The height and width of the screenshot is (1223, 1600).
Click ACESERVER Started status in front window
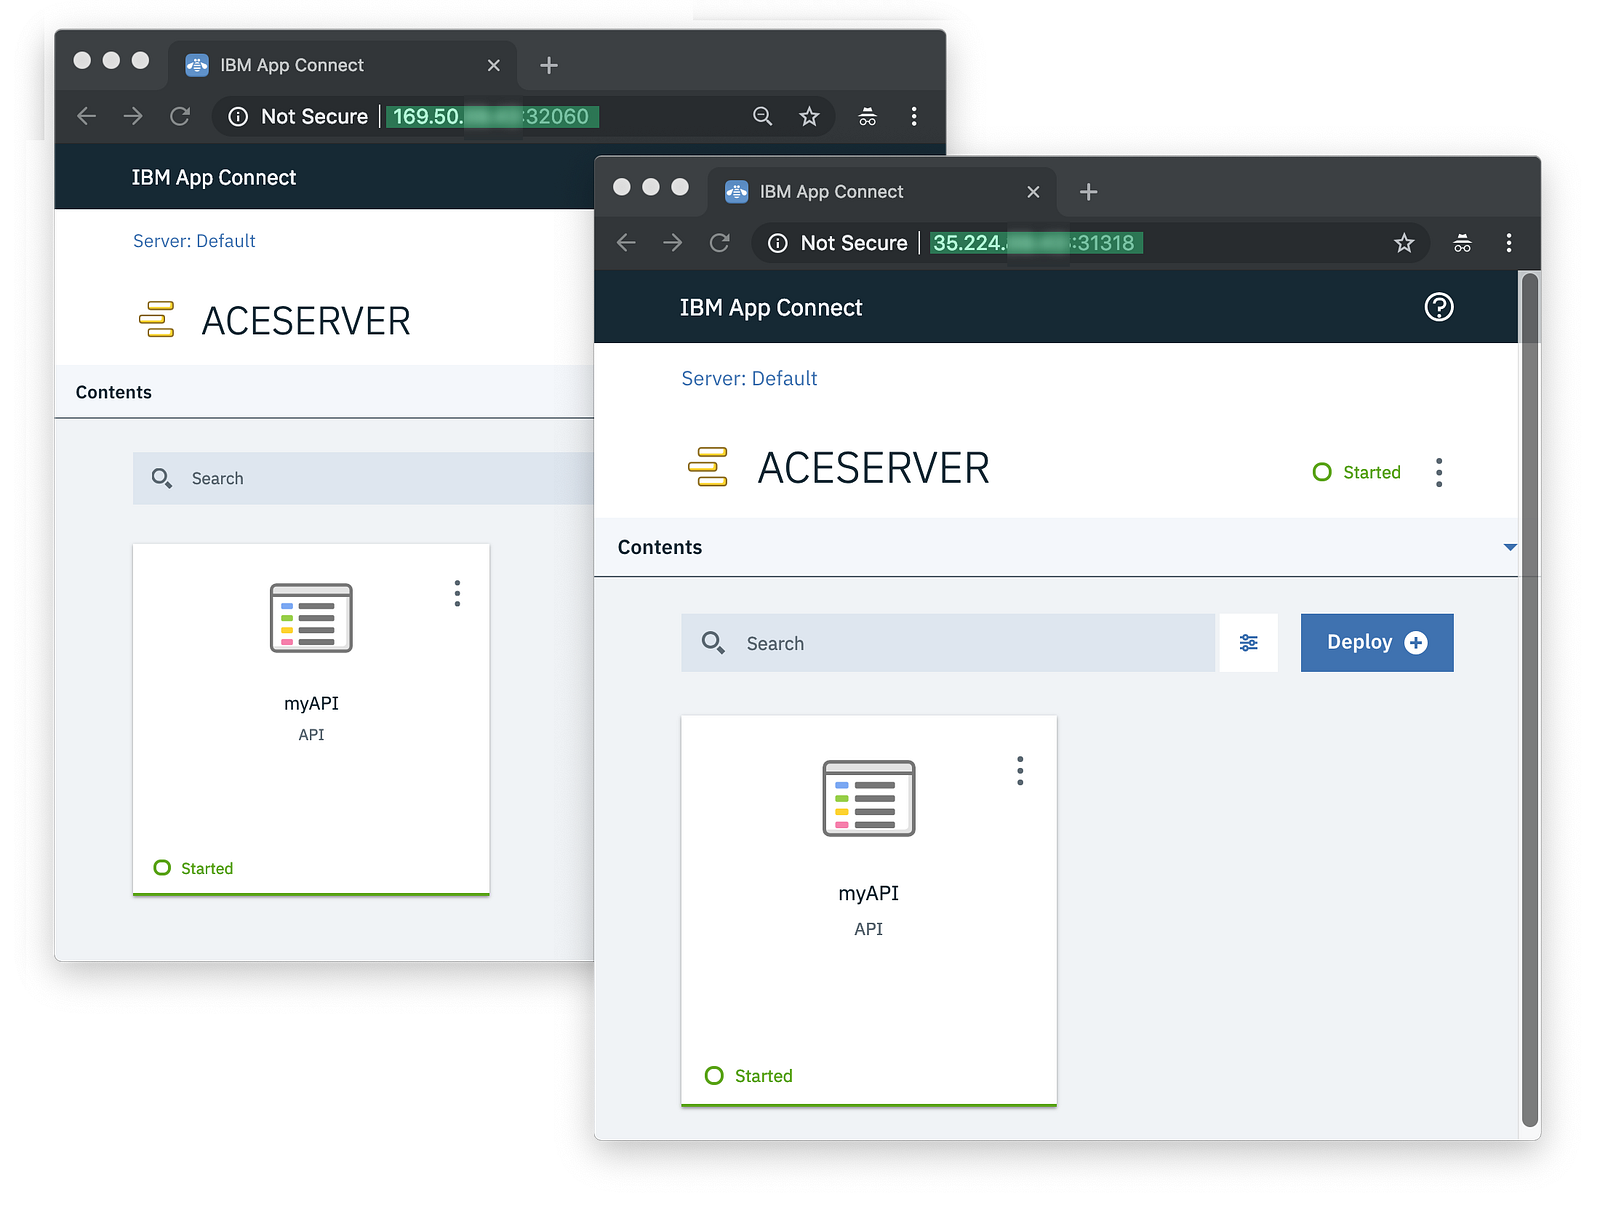coord(1357,472)
